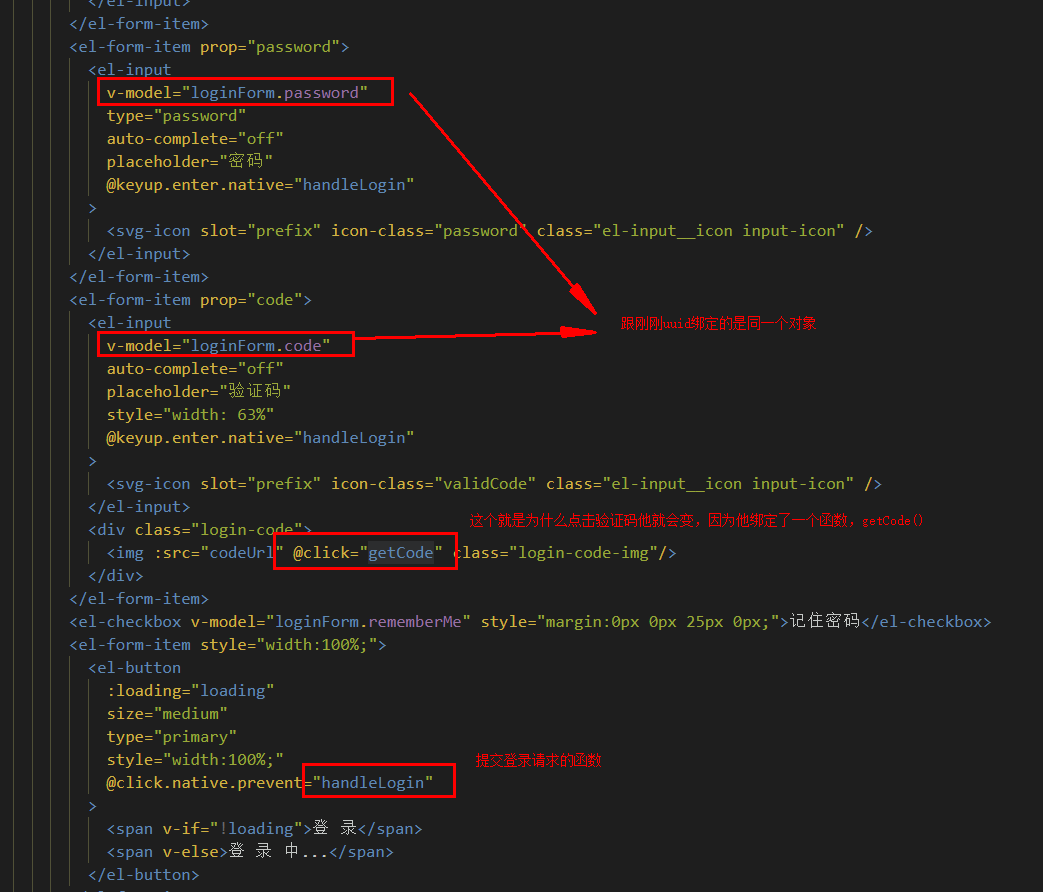Click the <el-button opening tag
The width and height of the screenshot is (1043, 892).
tap(134, 668)
